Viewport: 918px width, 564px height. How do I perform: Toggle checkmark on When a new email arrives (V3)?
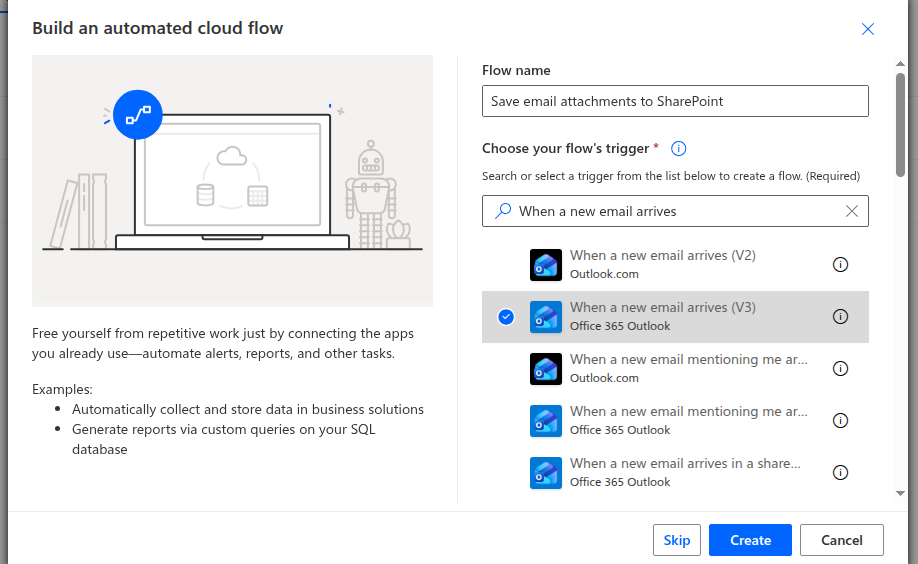(x=506, y=317)
